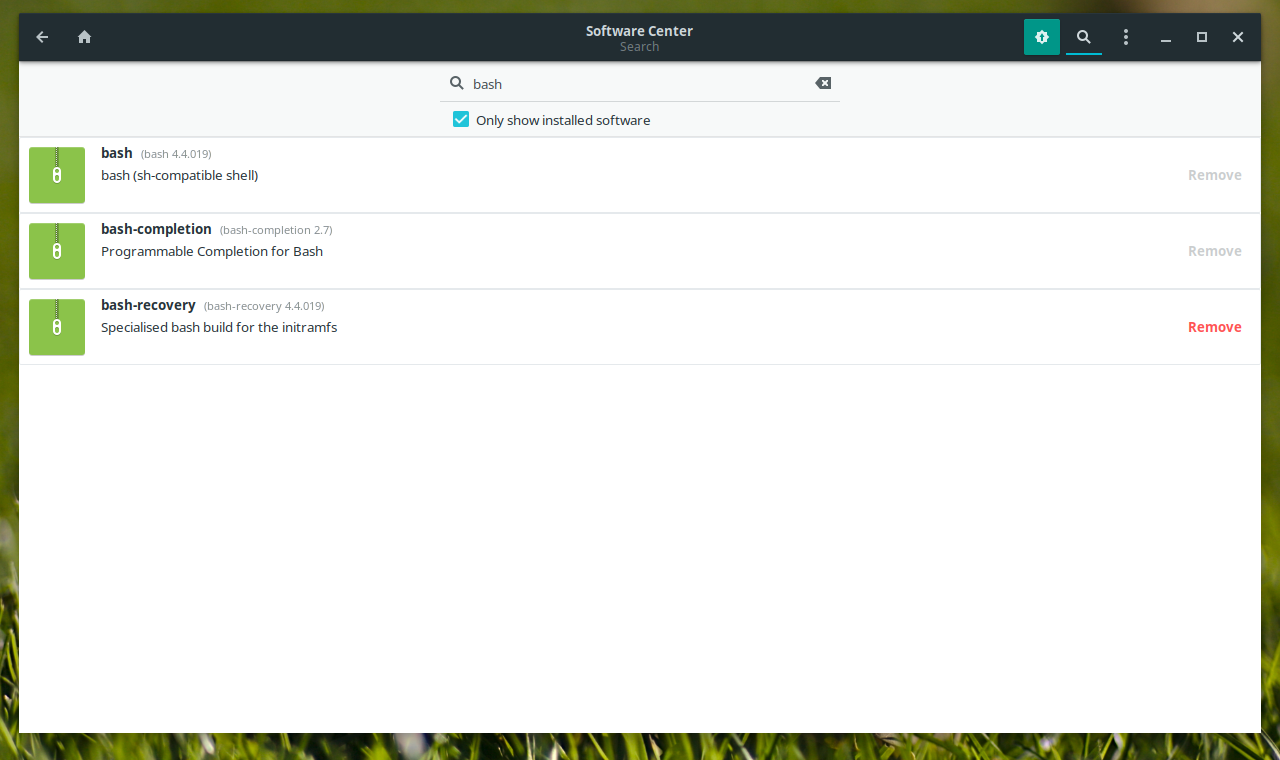The height and width of the screenshot is (760, 1280).
Task: Click the 'Only show installed software' label
Action: point(563,120)
